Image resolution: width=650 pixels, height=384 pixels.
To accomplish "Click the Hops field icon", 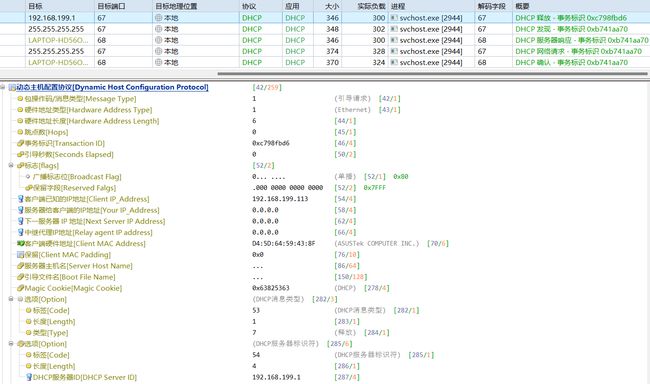I will [x=20, y=132].
